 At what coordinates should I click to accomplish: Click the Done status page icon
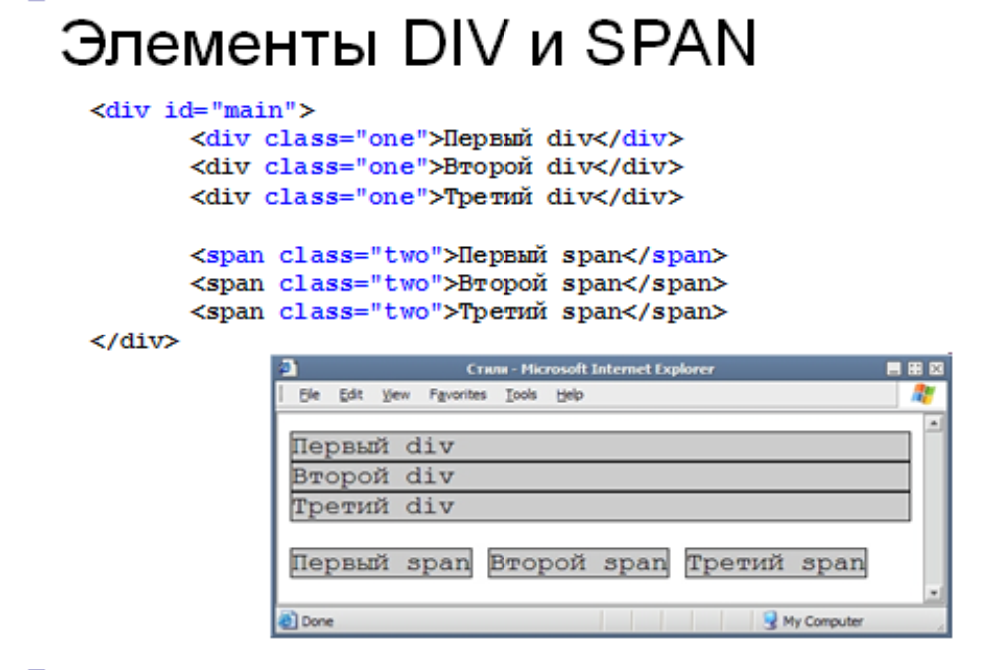288,621
